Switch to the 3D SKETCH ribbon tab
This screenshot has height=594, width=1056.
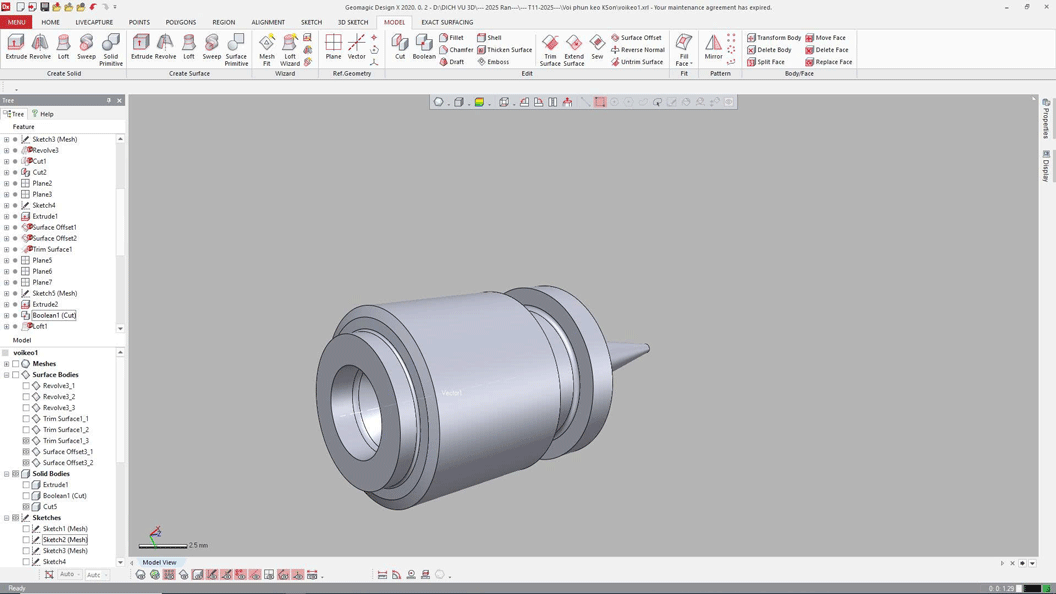pos(352,22)
